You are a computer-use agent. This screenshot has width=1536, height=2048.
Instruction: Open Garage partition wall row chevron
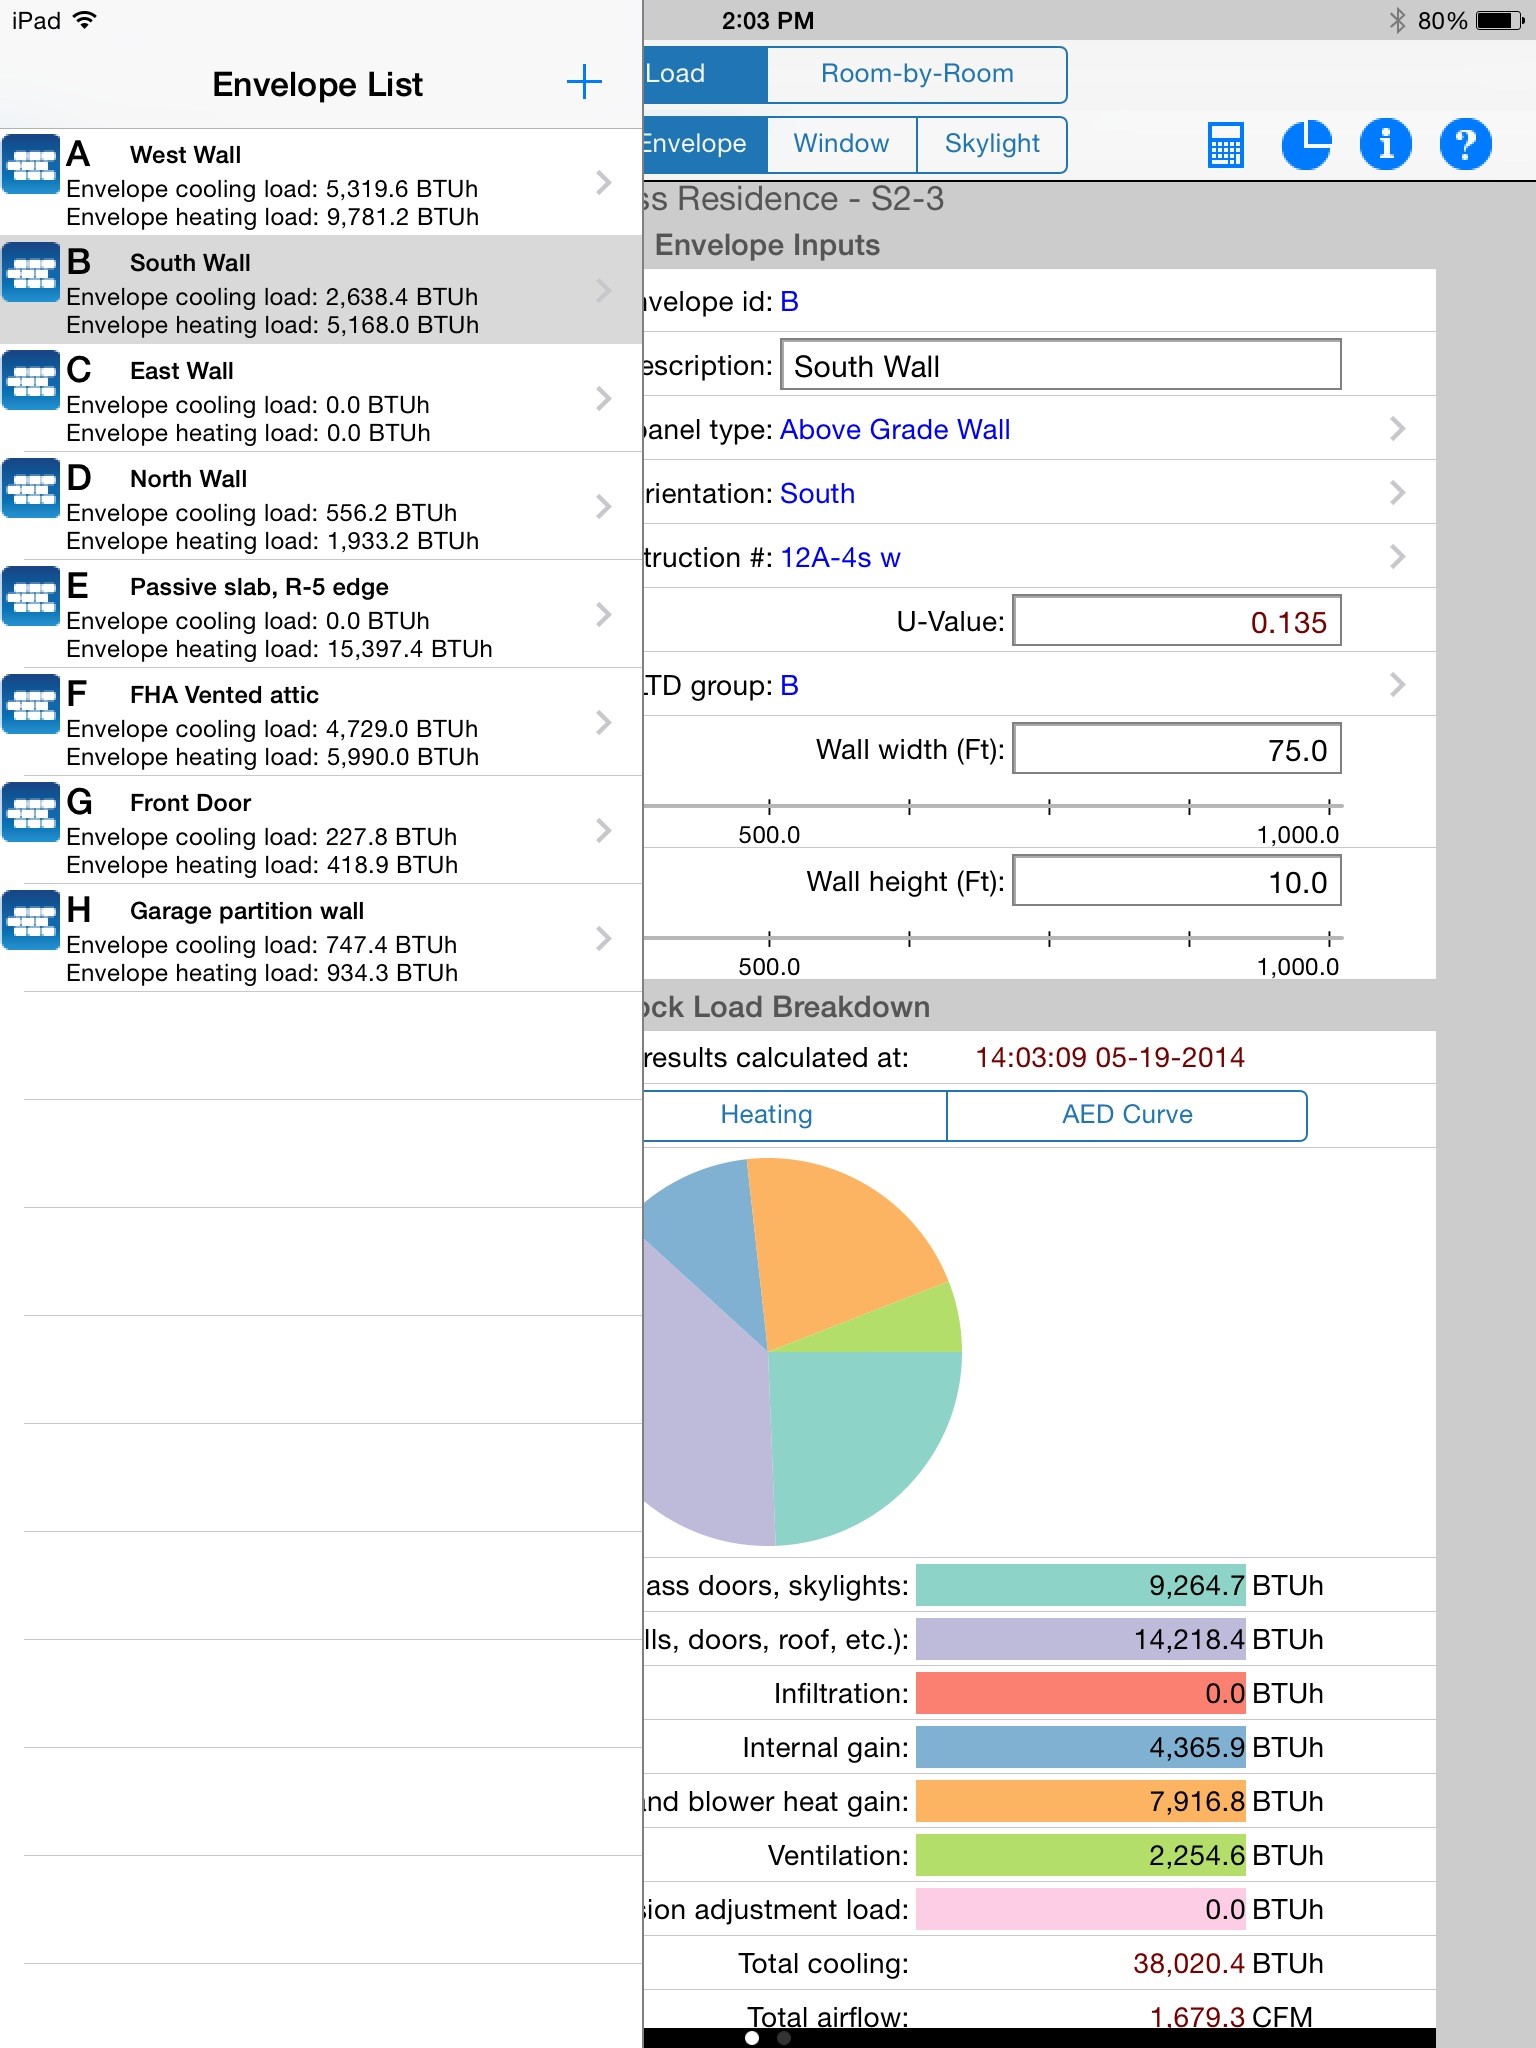pos(603,938)
